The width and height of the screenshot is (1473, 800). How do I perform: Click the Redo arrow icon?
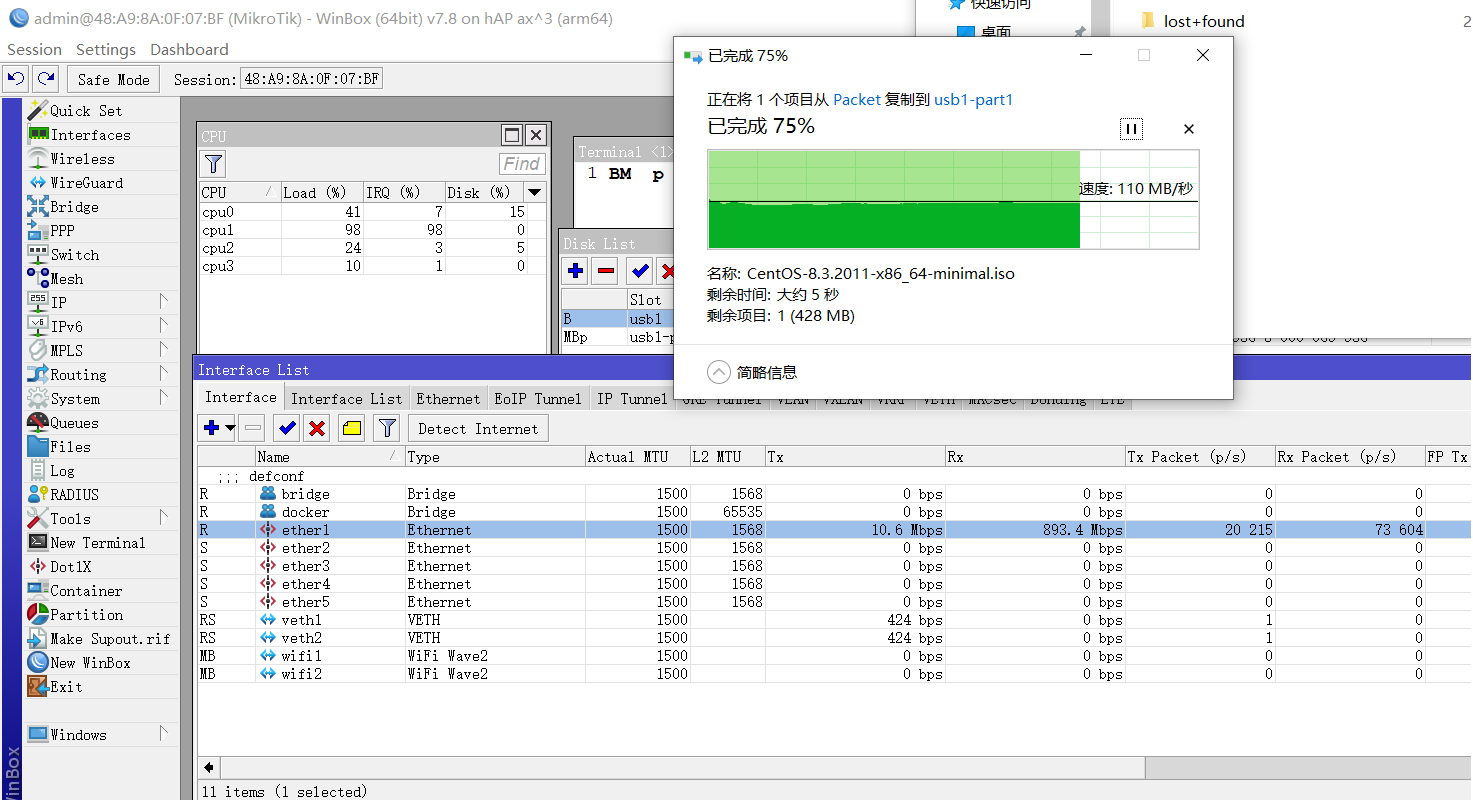[x=46, y=79]
